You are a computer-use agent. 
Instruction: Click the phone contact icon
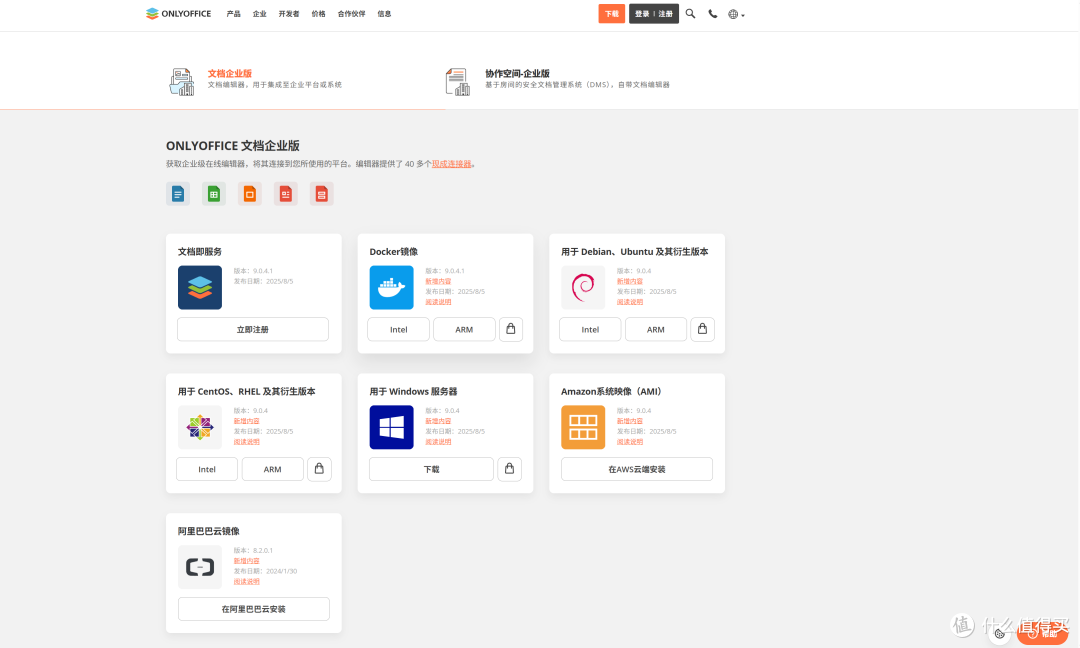point(713,14)
